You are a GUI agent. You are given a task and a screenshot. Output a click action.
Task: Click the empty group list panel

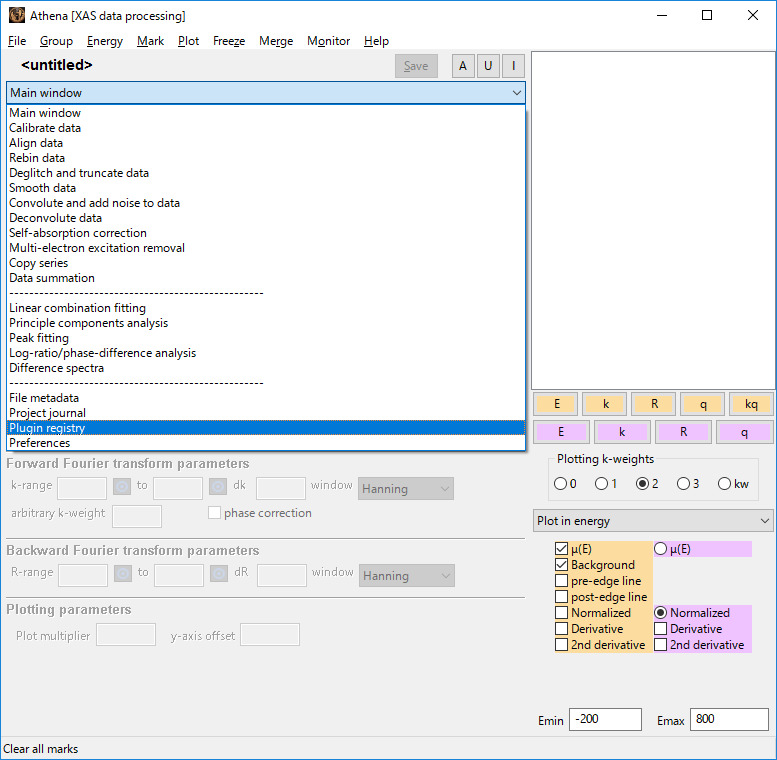pyautogui.click(x=653, y=220)
